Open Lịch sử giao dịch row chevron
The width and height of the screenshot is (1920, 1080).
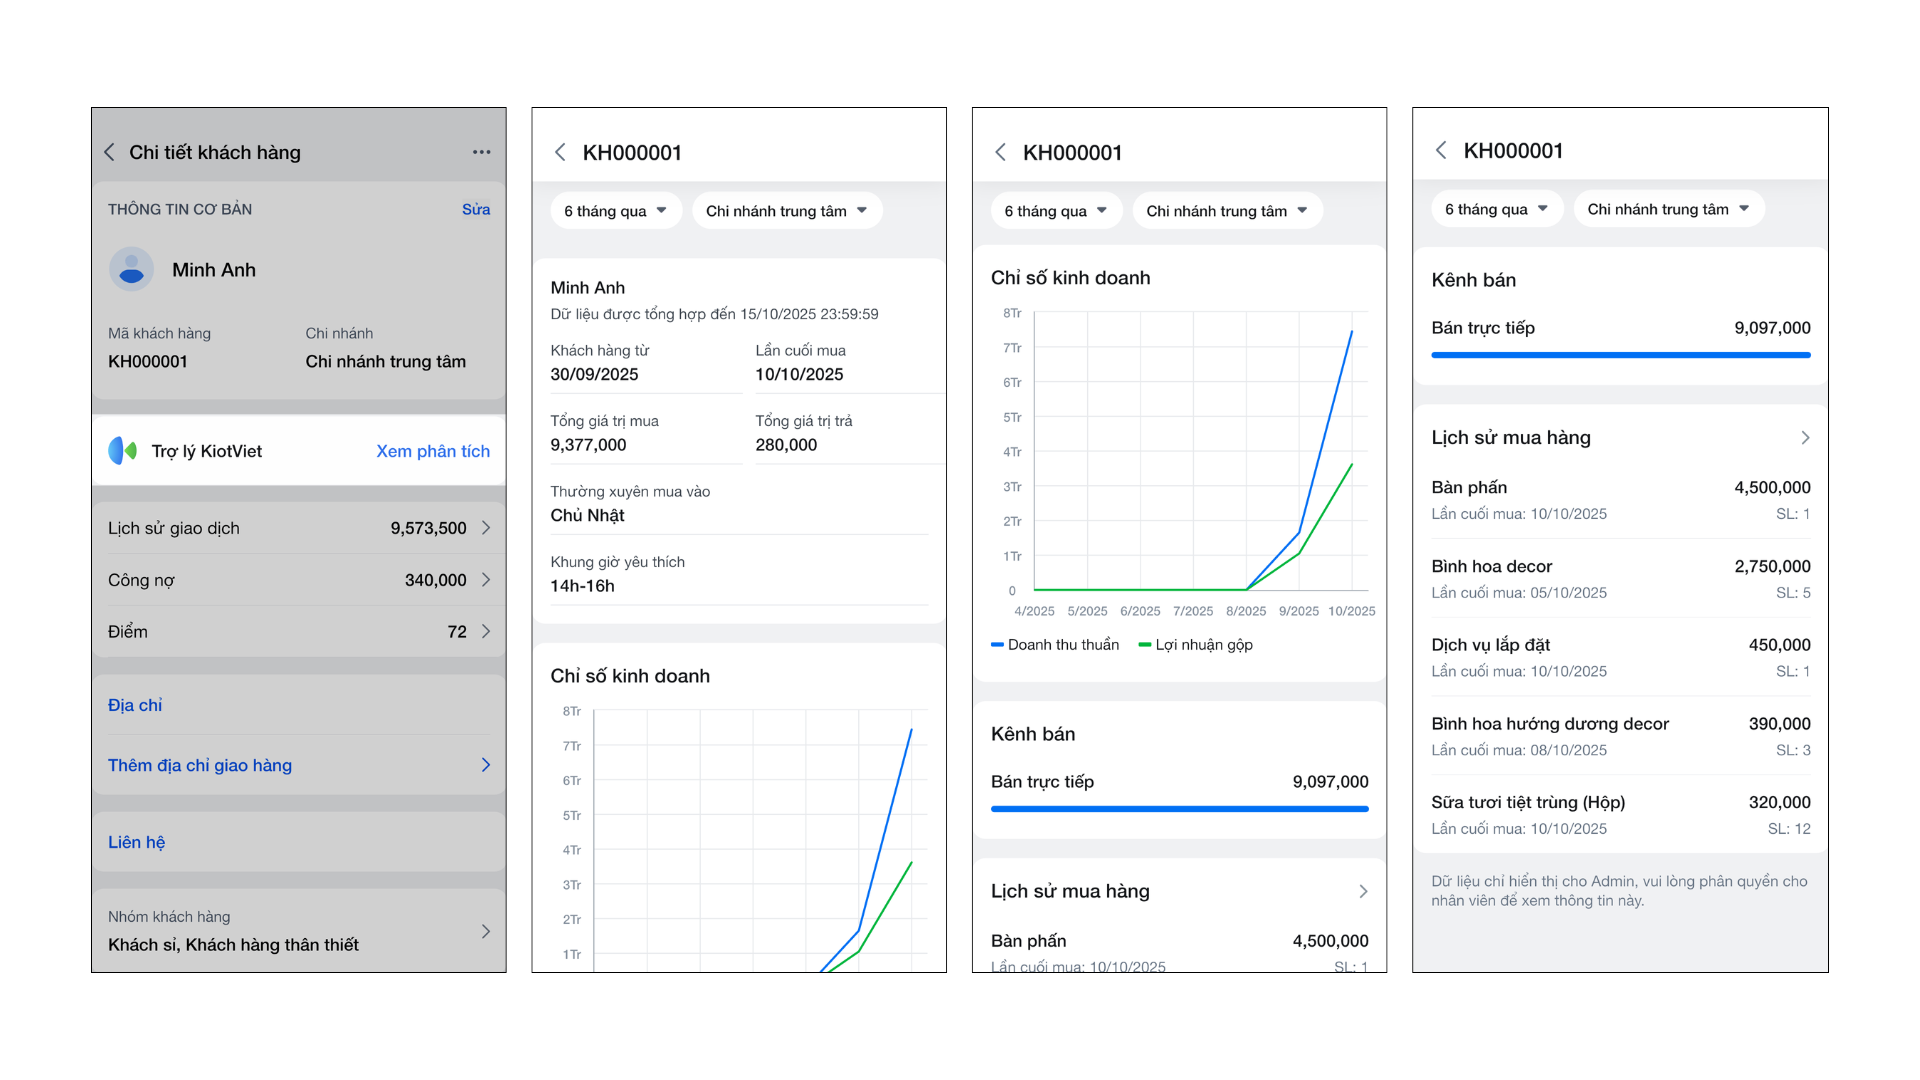point(486,528)
